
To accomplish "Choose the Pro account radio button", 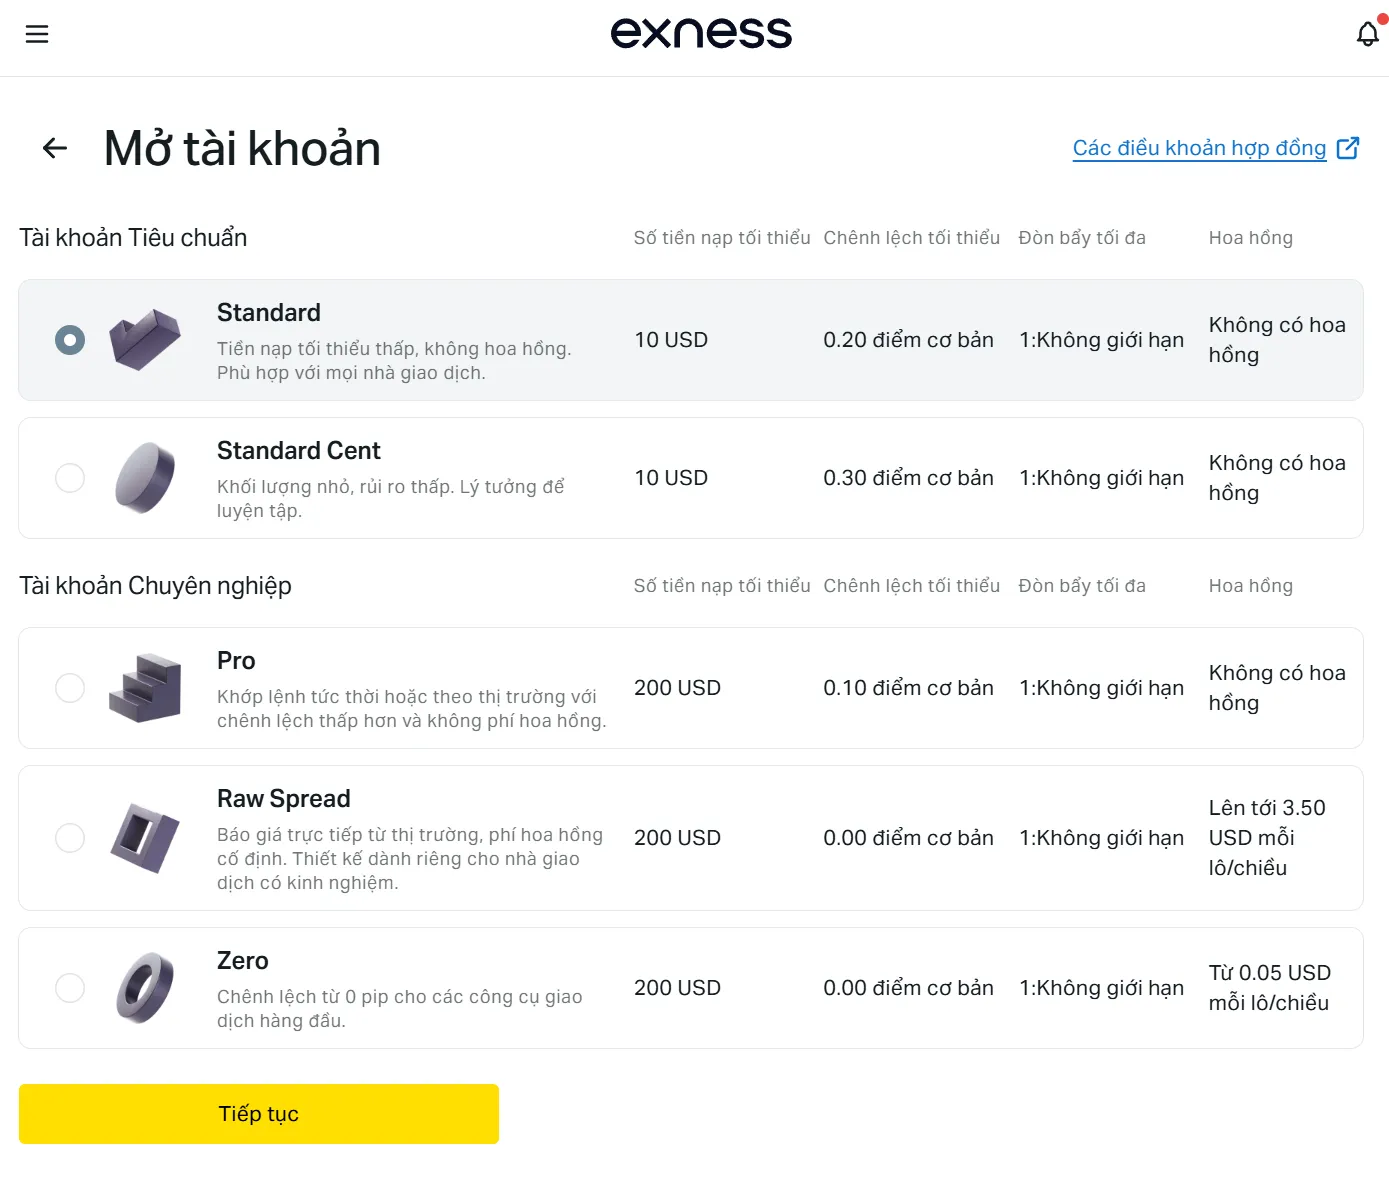I will click(x=70, y=688).
